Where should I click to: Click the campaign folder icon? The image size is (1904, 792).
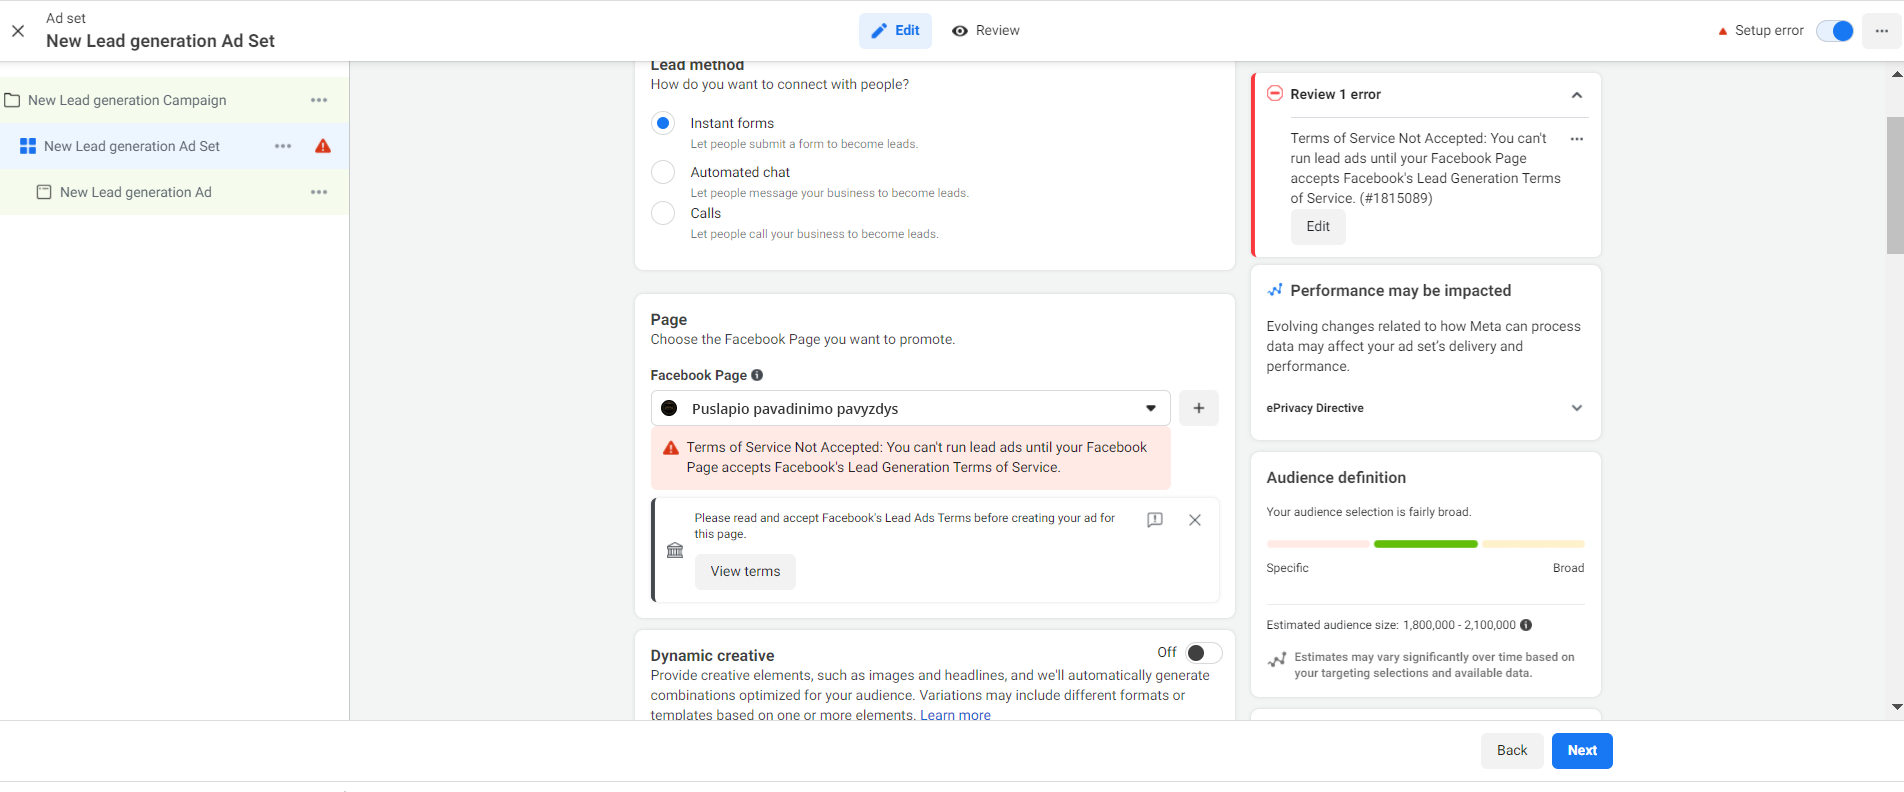click(x=13, y=100)
